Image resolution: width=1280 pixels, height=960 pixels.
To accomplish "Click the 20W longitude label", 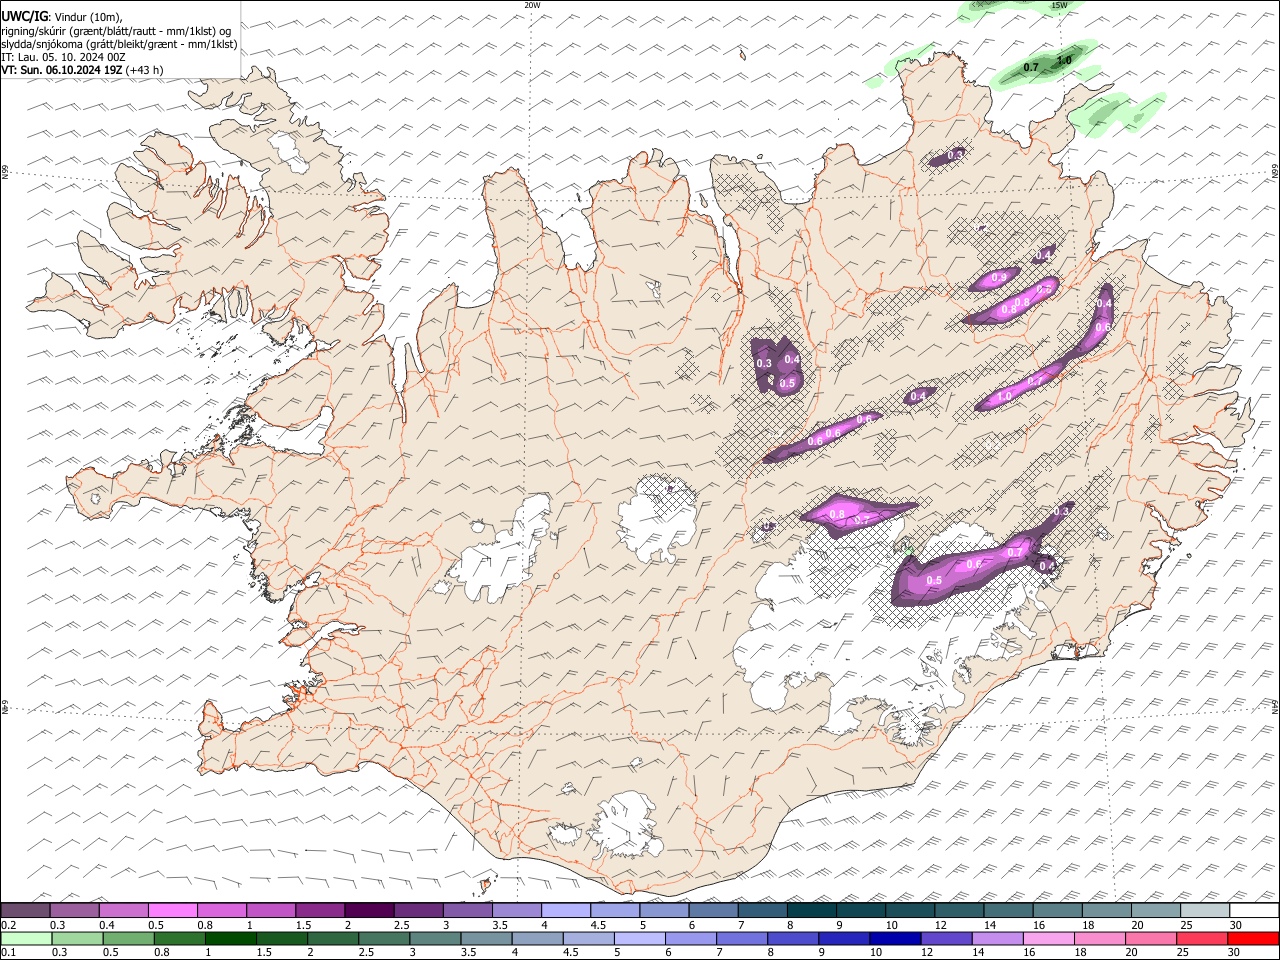I will [x=532, y=5].
